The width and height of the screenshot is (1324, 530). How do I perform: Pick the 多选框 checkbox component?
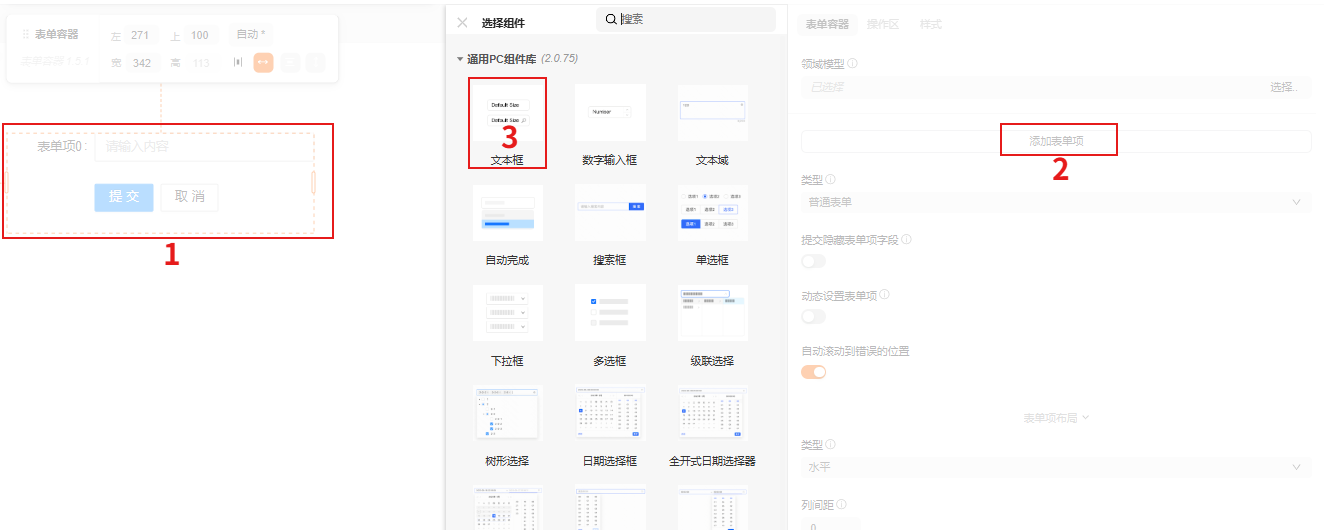click(610, 326)
